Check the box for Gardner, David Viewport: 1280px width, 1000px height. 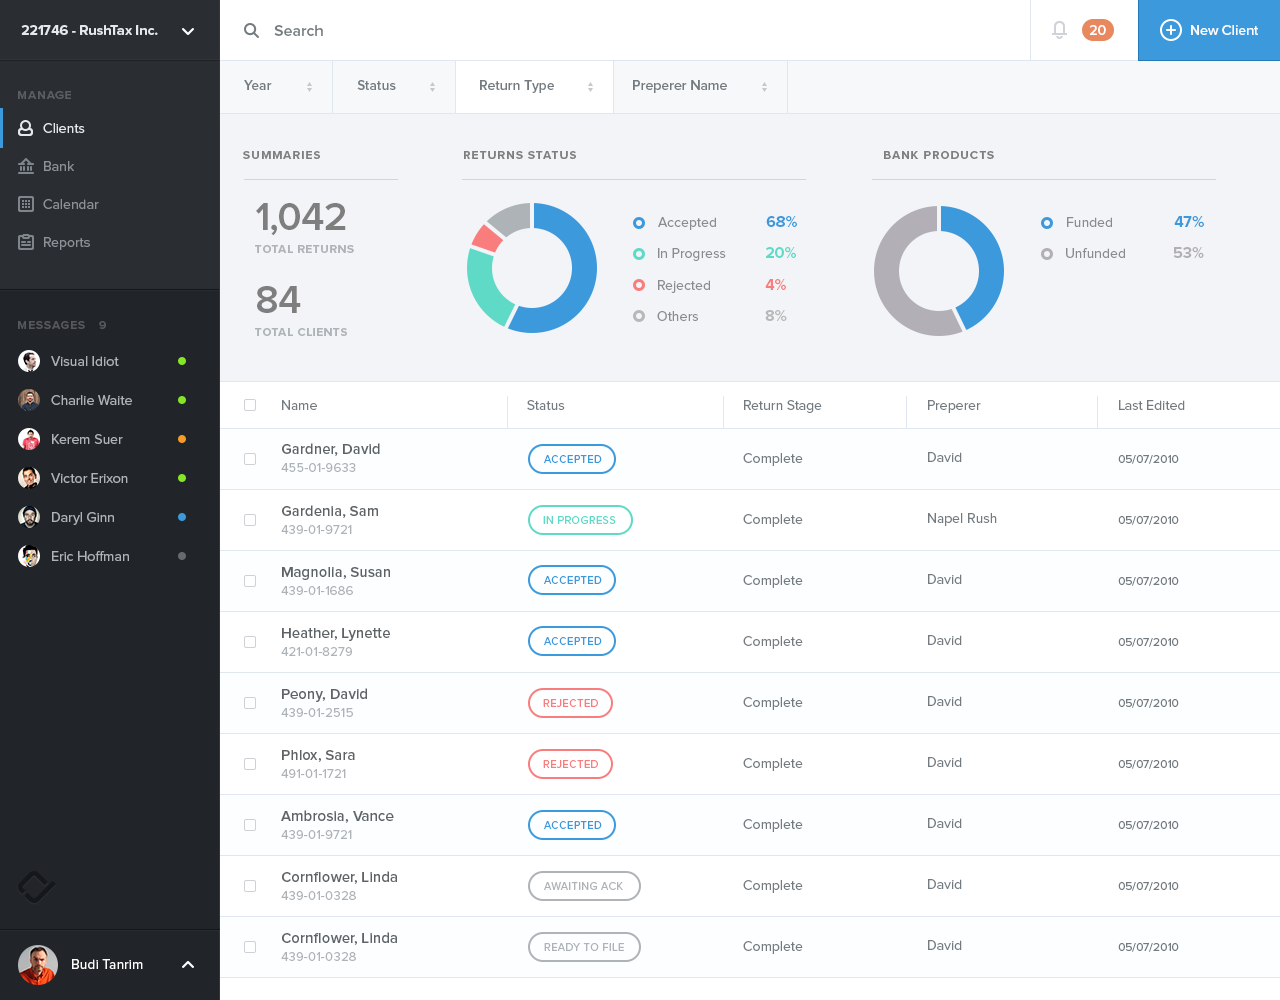250,459
